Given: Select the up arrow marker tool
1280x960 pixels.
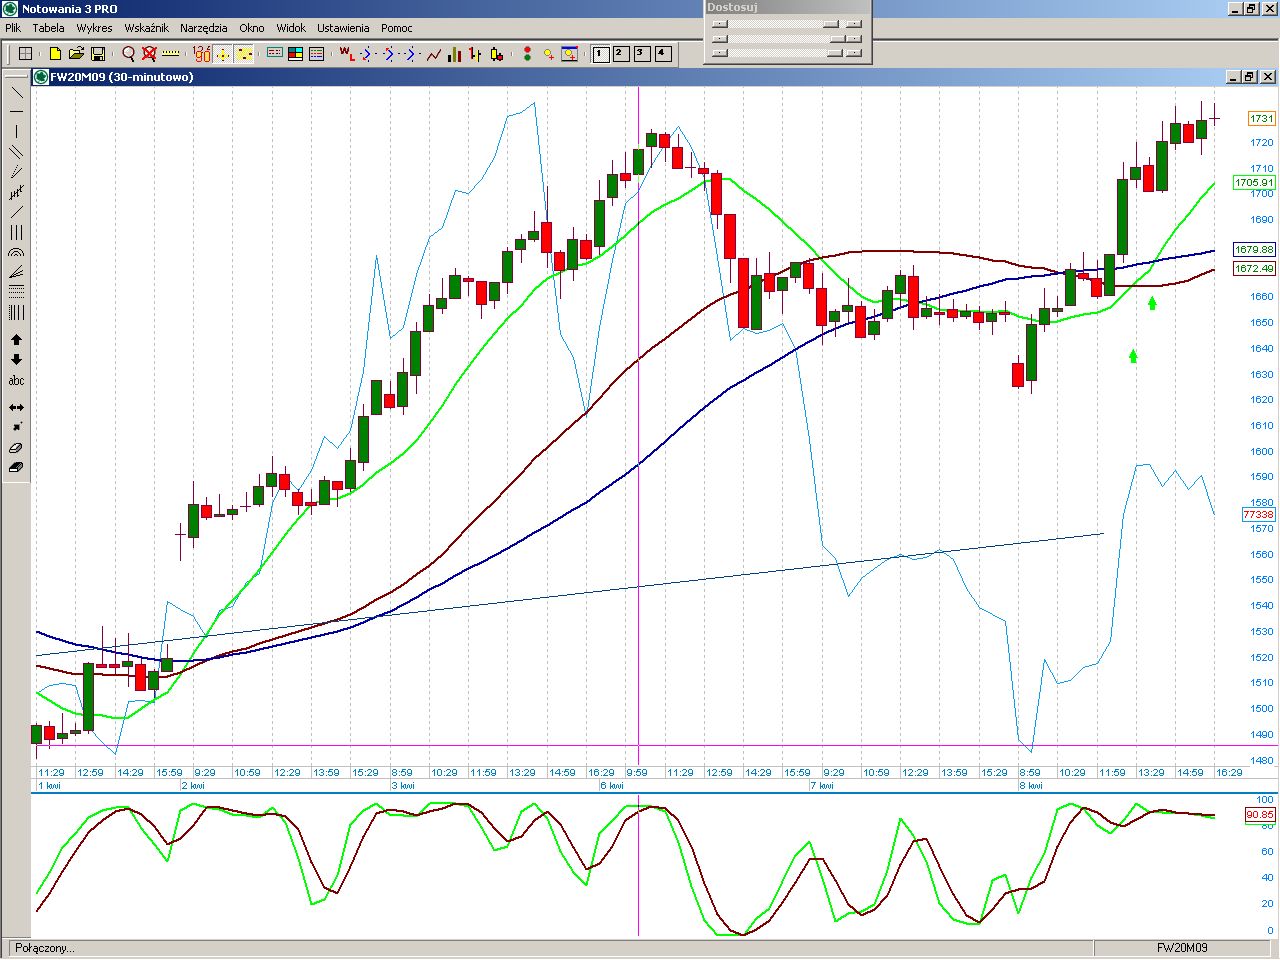Looking at the screenshot, I should click(16, 340).
